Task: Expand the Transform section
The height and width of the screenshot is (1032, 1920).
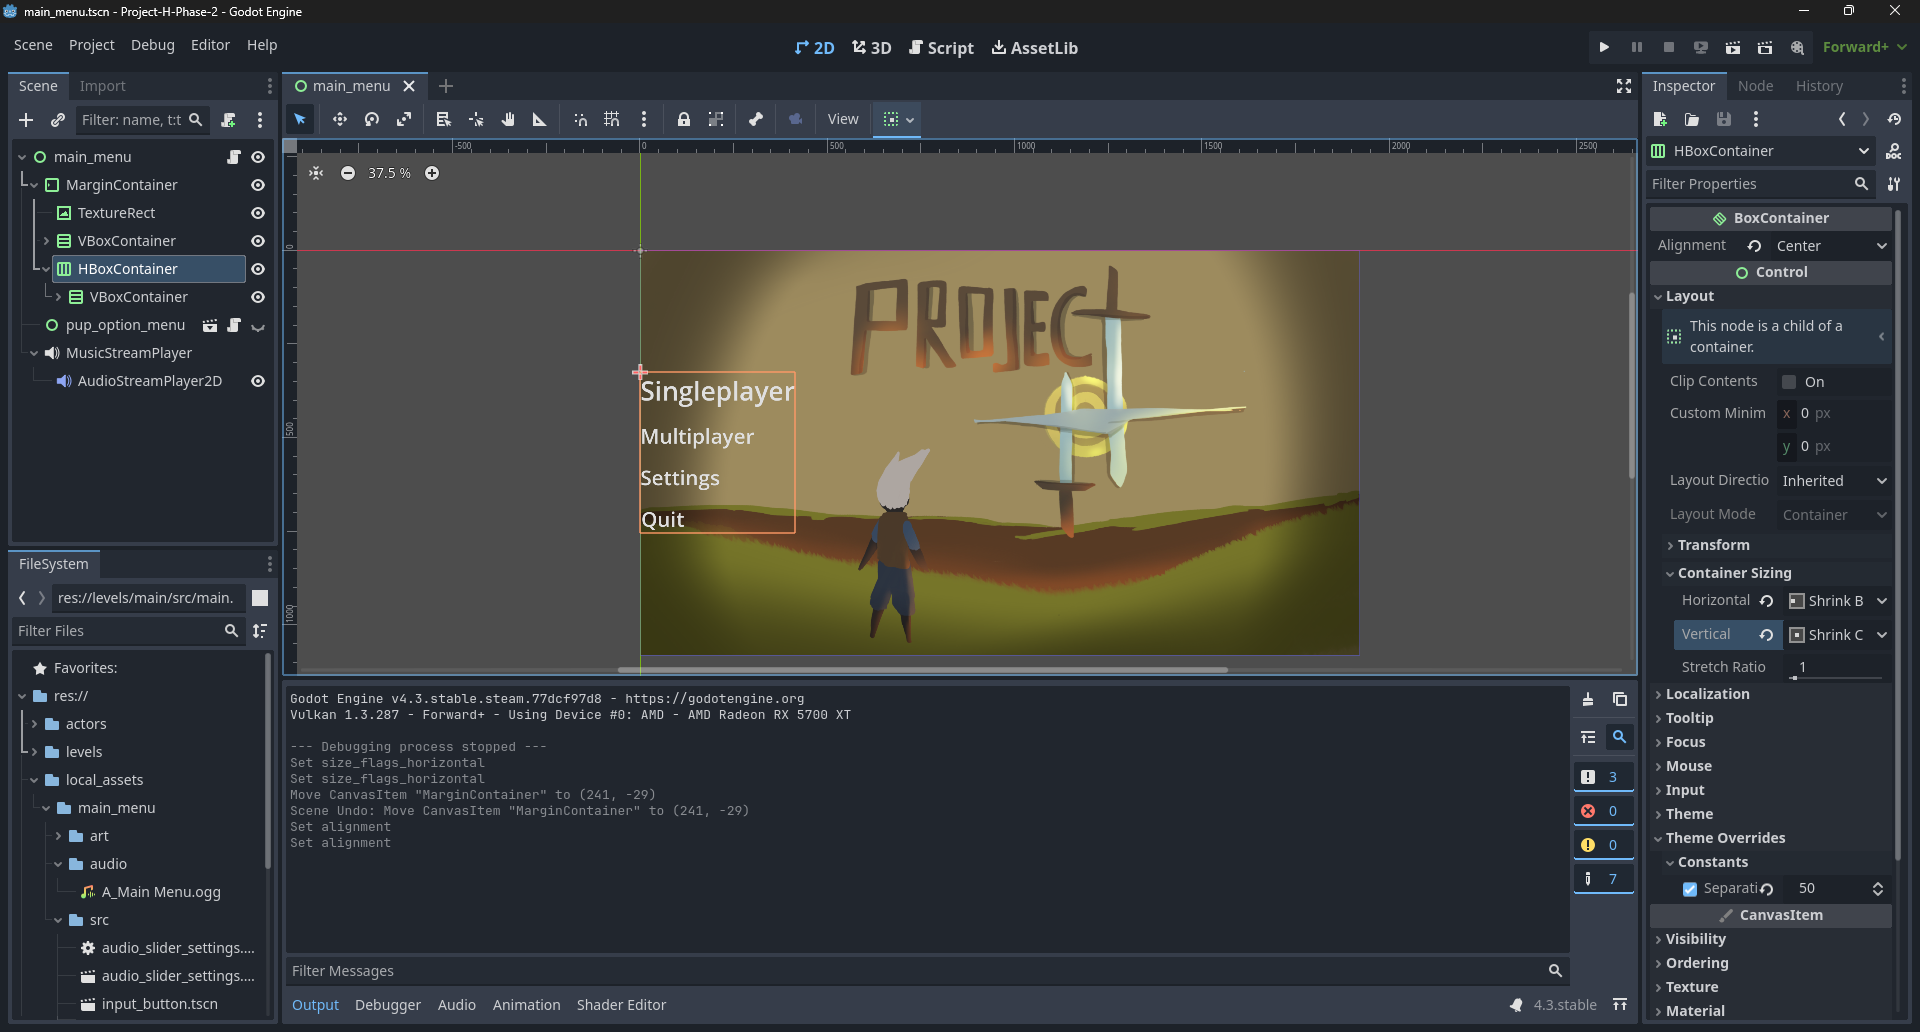Action: 1714,545
